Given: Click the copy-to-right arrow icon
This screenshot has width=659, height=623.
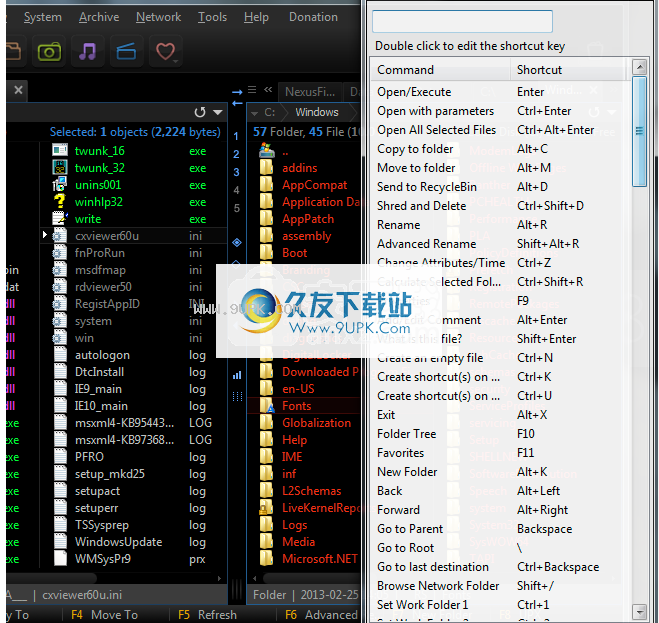Looking at the screenshot, I should tap(237, 92).
